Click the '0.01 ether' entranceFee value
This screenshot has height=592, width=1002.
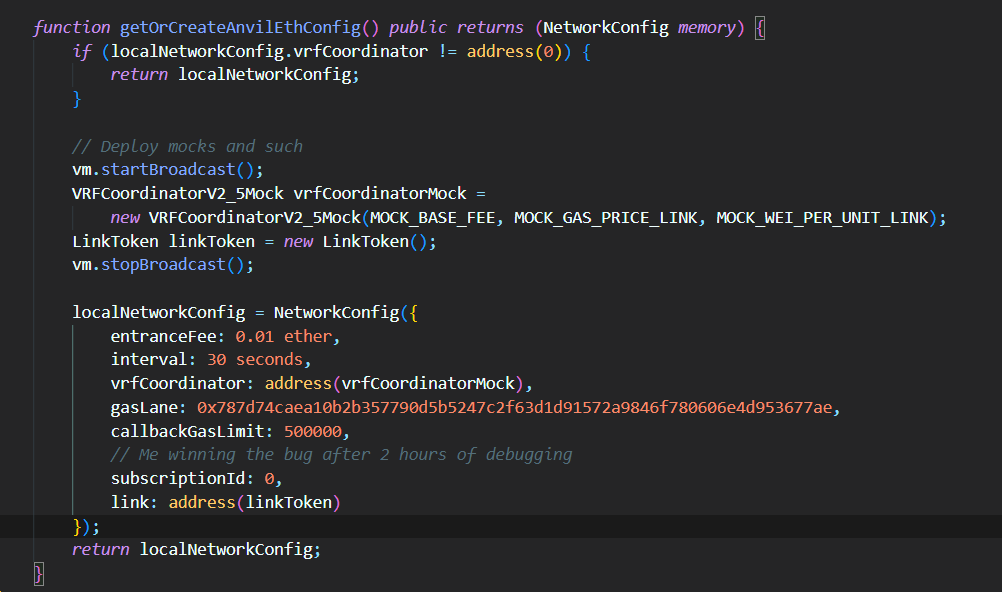coord(284,336)
